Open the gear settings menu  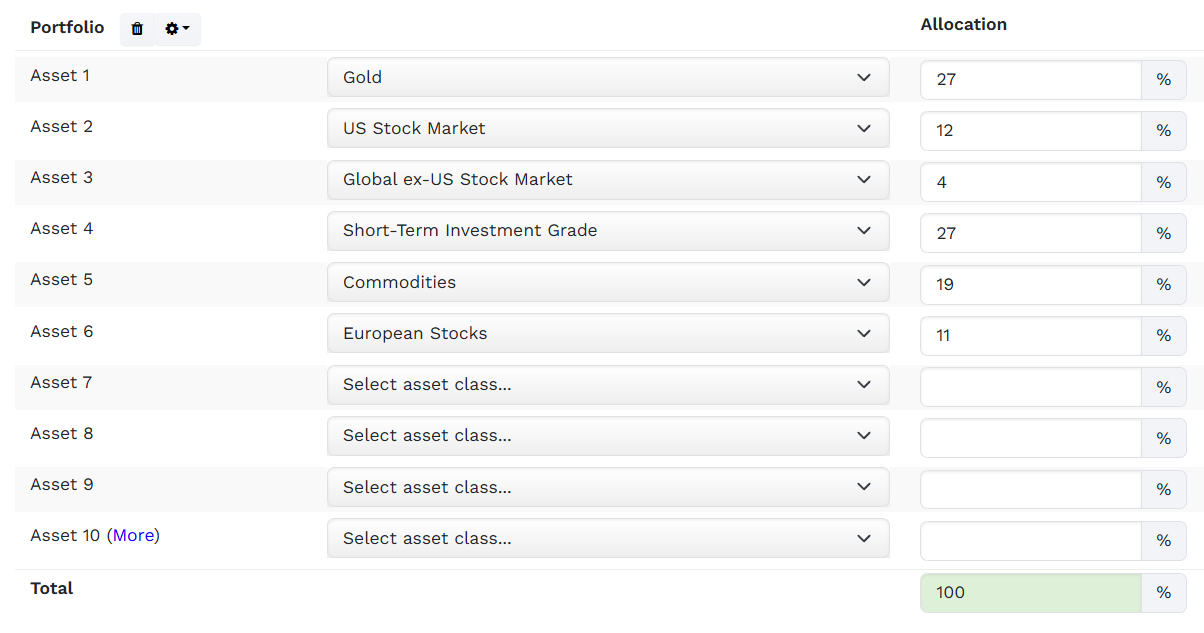177,29
